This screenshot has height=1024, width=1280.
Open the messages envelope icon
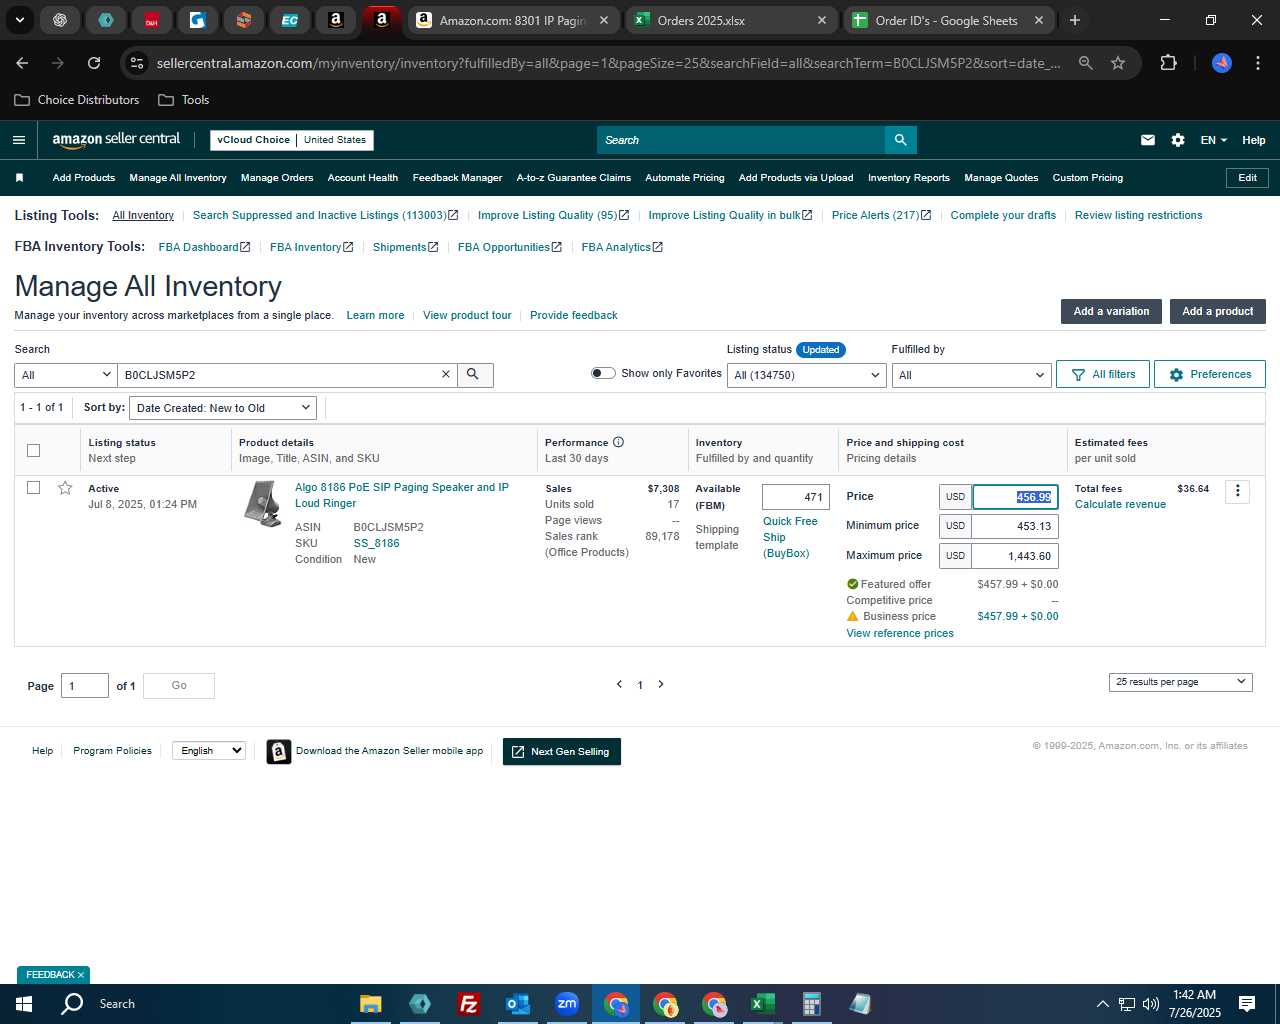pyautogui.click(x=1148, y=140)
